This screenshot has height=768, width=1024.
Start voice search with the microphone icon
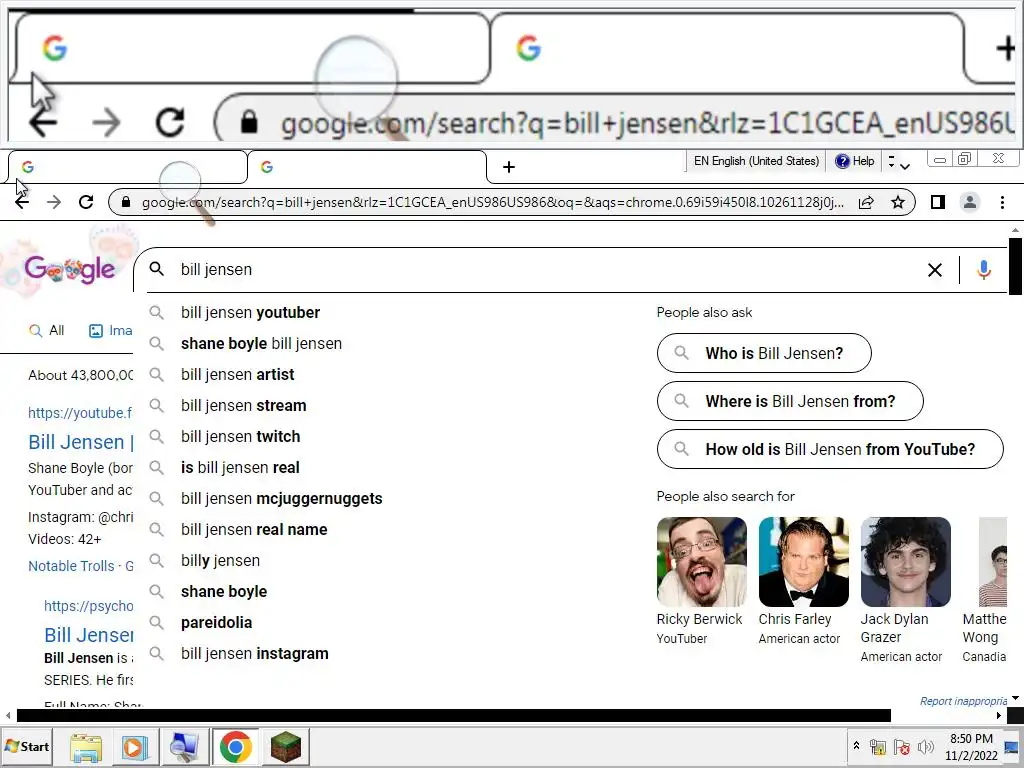click(x=984, y=270)
